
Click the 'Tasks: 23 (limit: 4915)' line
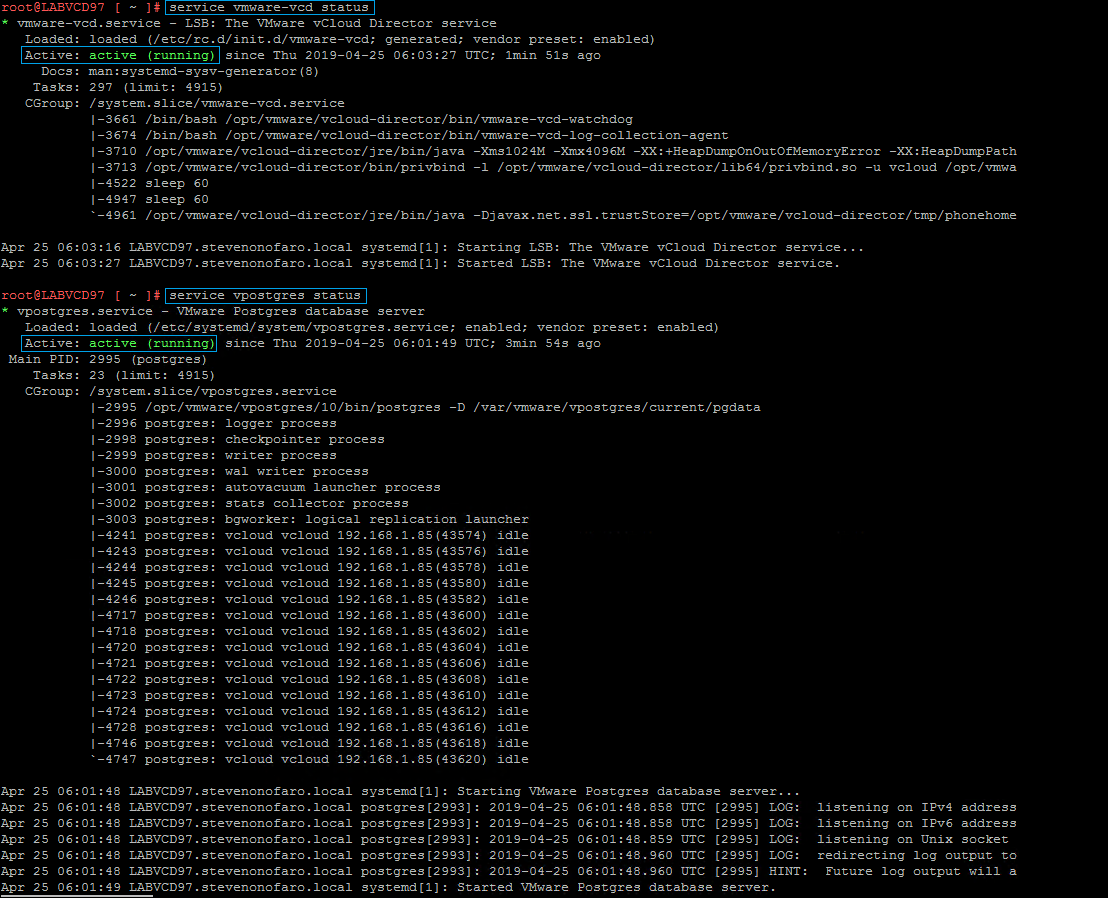[128, 376]
